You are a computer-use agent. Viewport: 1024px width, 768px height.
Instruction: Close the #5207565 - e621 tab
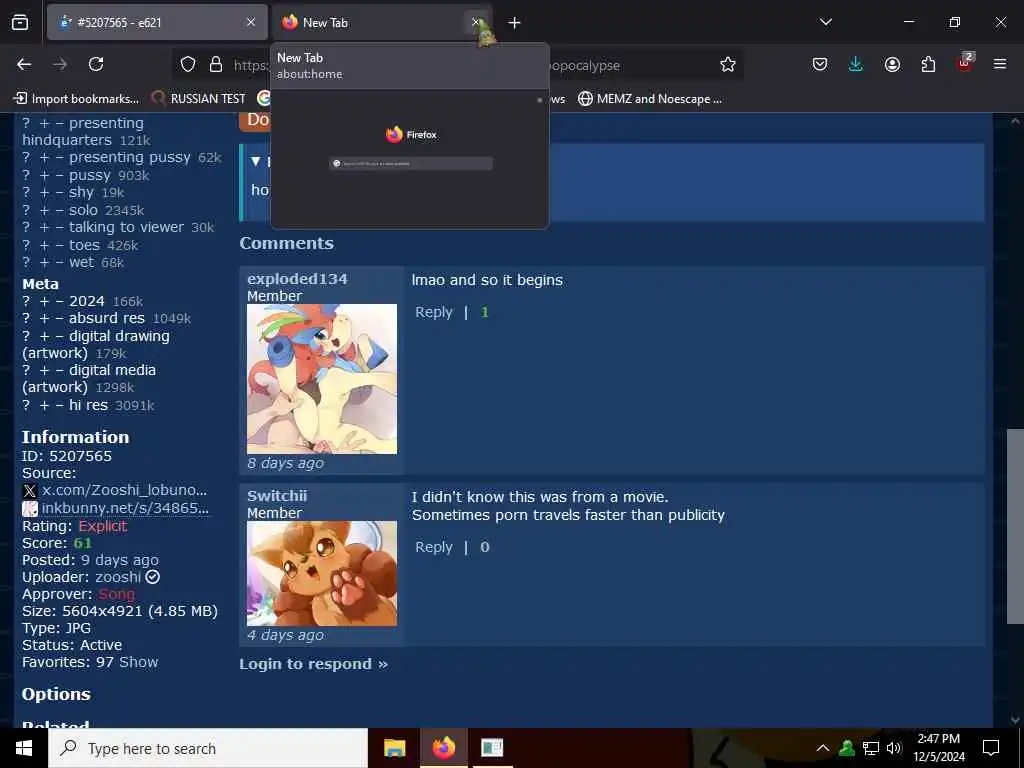click(251, 22)
